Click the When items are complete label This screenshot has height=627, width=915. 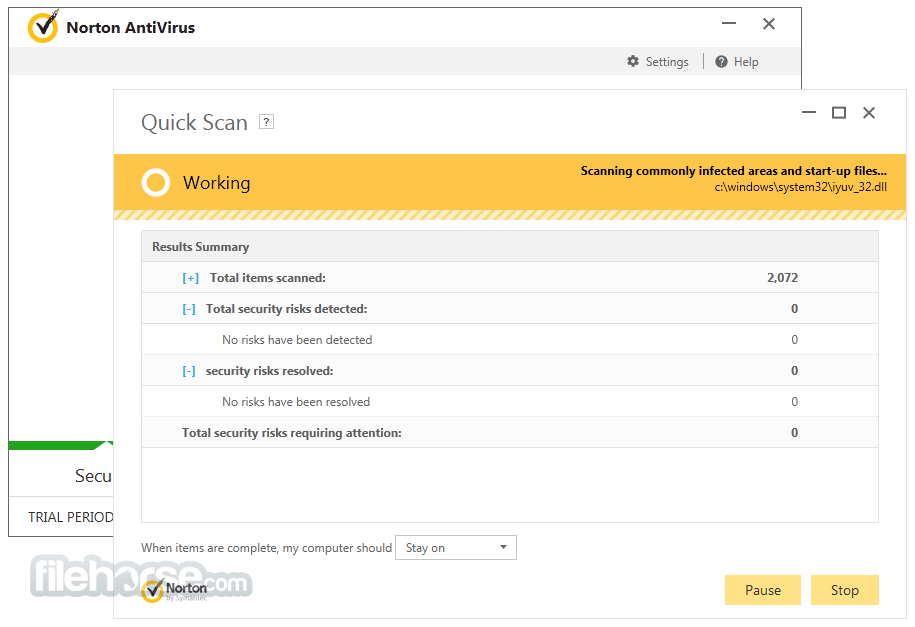266,548
